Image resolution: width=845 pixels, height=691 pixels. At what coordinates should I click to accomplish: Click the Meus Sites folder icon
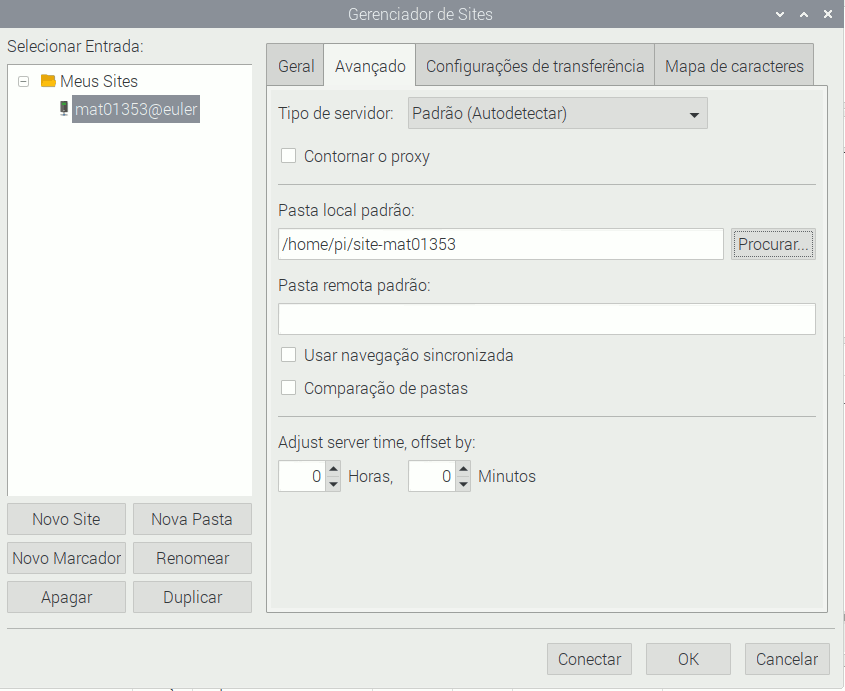(x=48, y=81)
